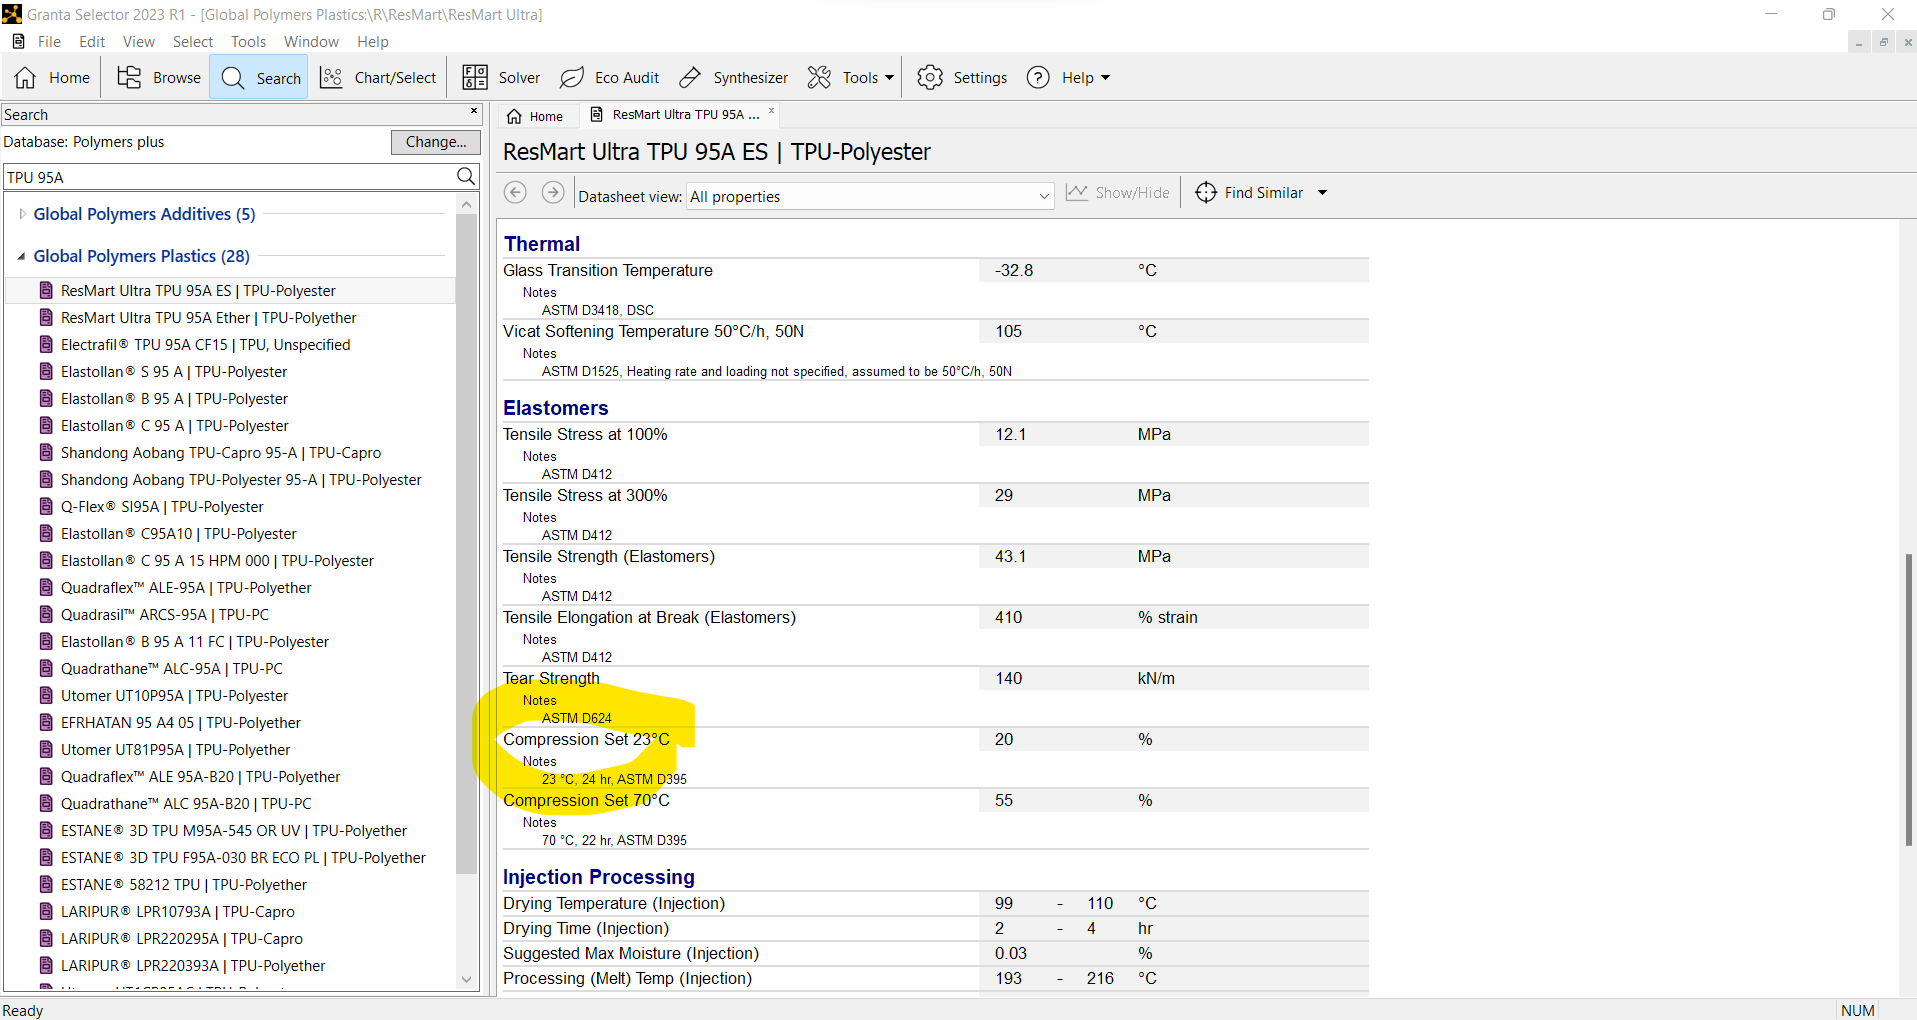This screenshot has height=1020, width=1917.
Task: Click the Elastomers section heading
Action: pos(556,408)
